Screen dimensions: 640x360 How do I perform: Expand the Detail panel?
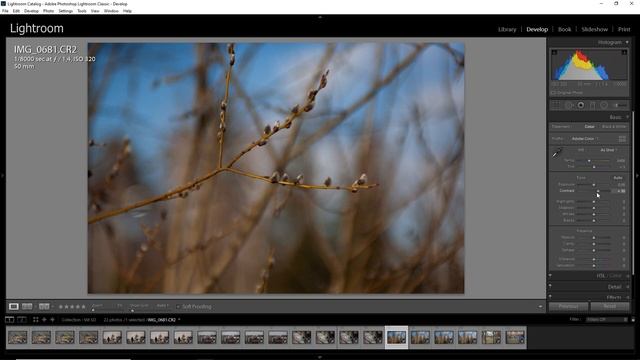628,287
